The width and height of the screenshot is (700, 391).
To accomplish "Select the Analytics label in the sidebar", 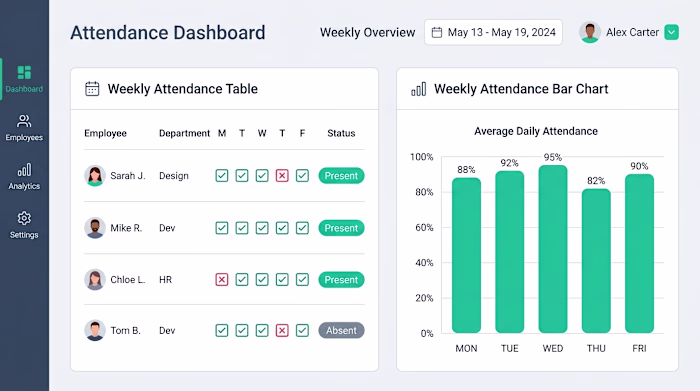I will tap(24, 186).
